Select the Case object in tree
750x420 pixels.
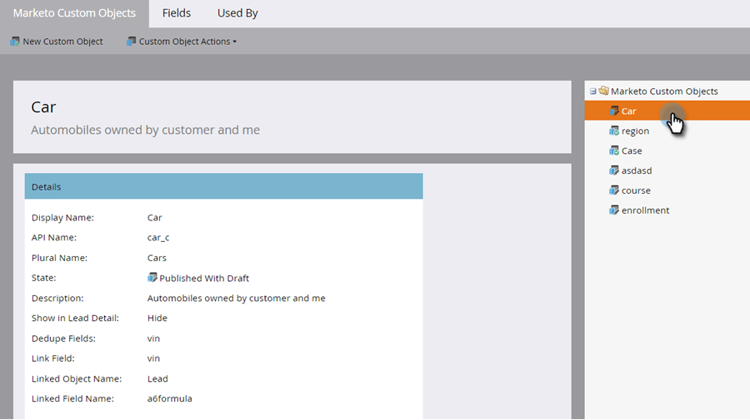pyautogui.click(x=631, y=151)
